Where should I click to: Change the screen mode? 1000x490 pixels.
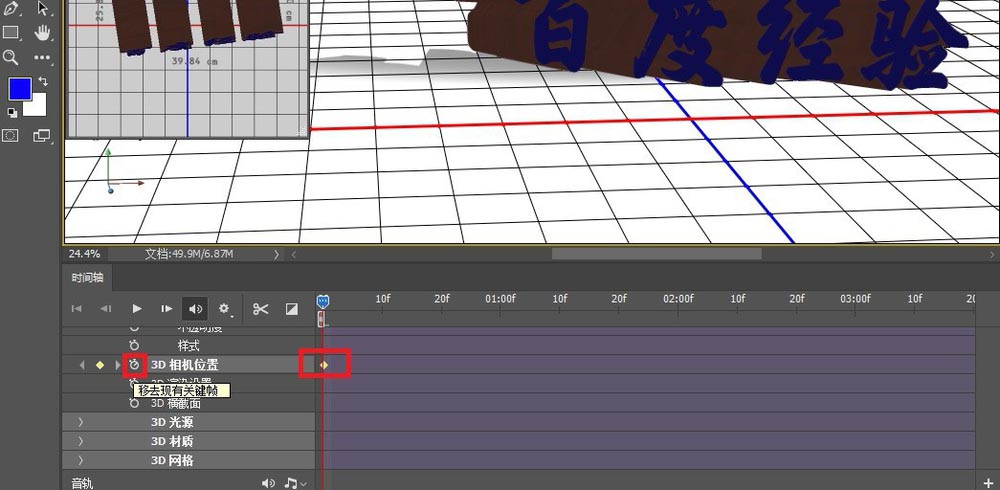[41, 135]
